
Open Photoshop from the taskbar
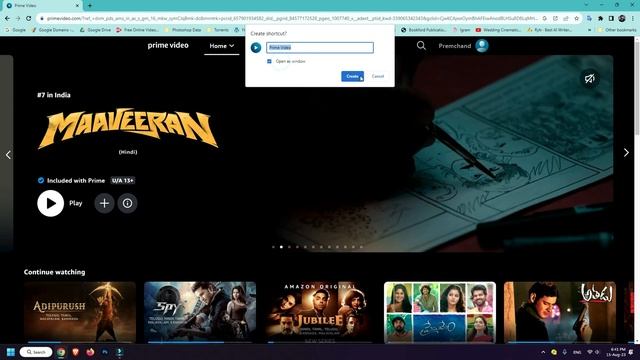point(105,352)
